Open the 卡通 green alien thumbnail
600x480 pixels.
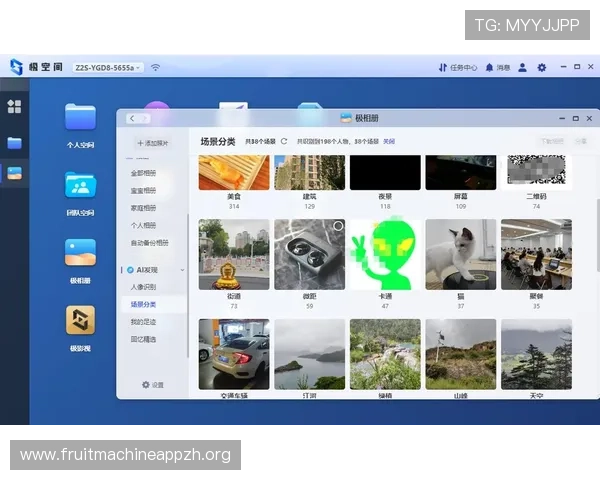[x=385, y=254]
